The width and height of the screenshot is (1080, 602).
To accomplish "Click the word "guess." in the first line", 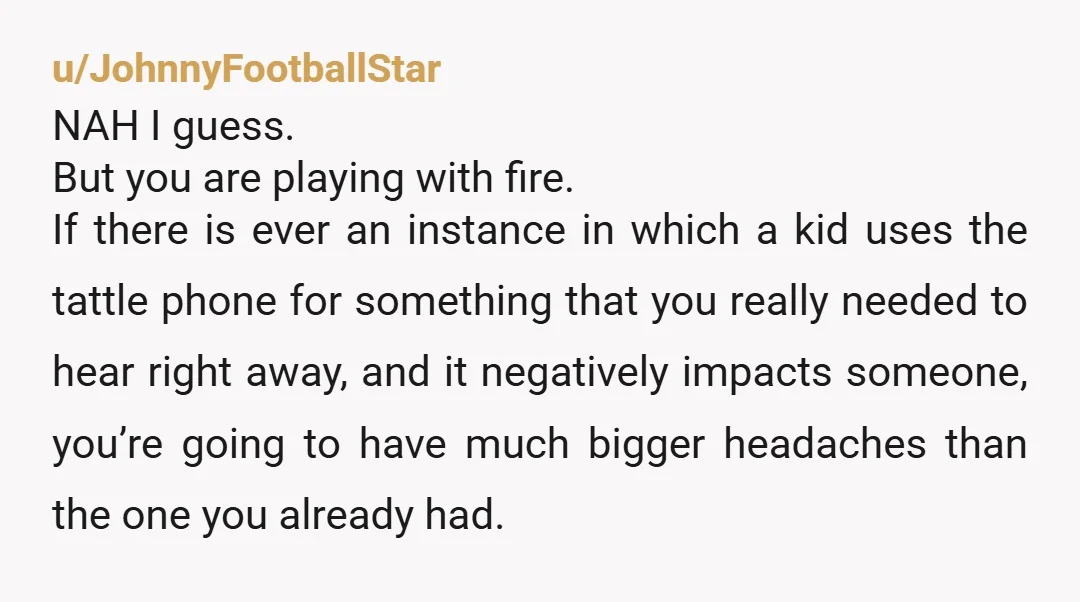I will pyautogui.click(x=233, y=128).
